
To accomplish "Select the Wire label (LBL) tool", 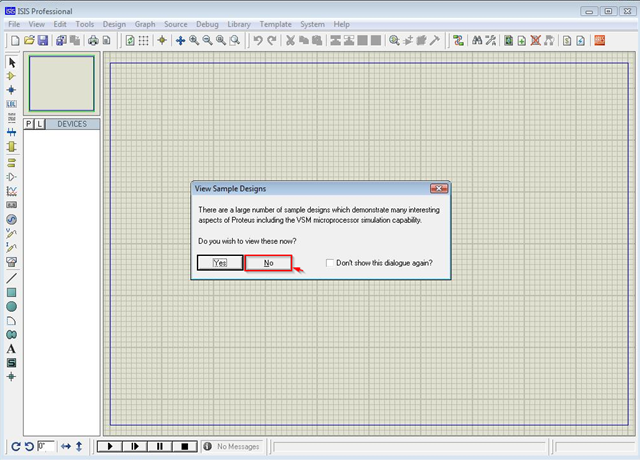I will [11, 104].
